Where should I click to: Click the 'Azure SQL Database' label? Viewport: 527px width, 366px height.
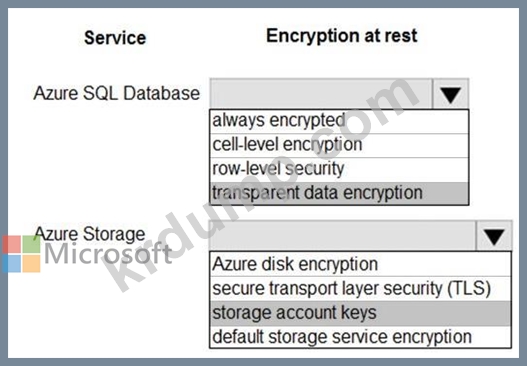pos(116,93)
